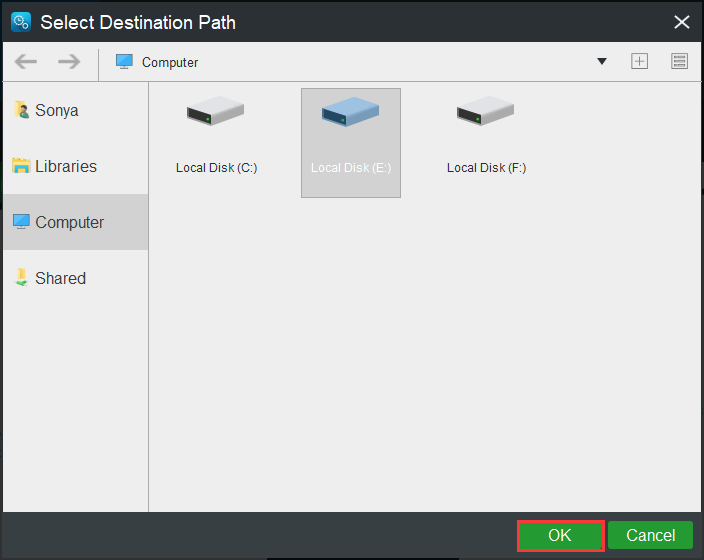
Task: Click the Local Disk (F:) label
Action: [486, 168]
